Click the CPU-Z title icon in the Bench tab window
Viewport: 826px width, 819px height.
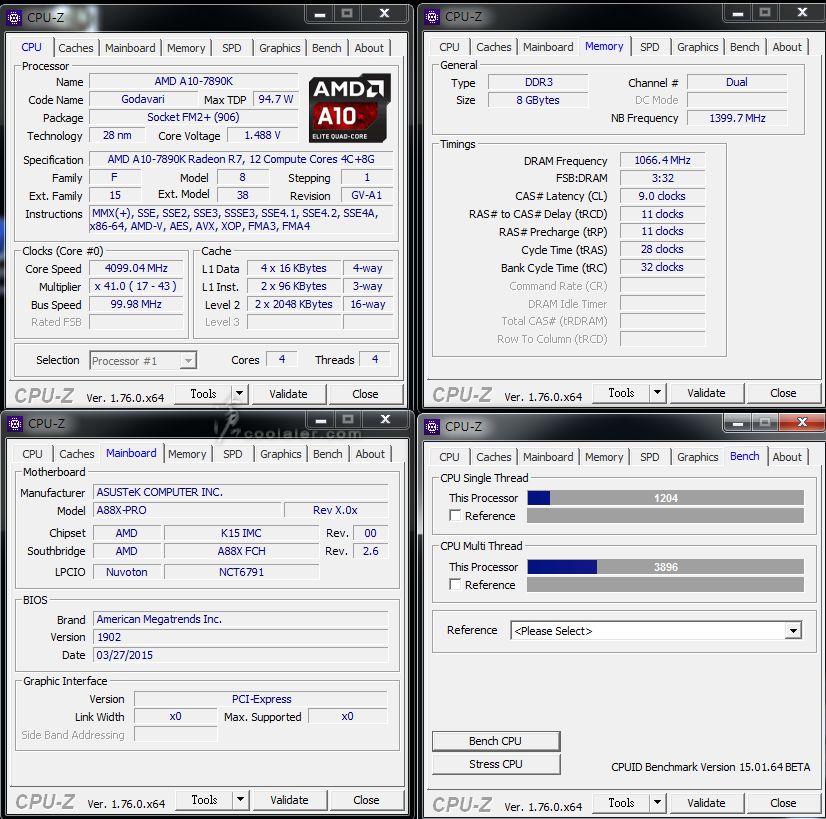click(433, 425)
